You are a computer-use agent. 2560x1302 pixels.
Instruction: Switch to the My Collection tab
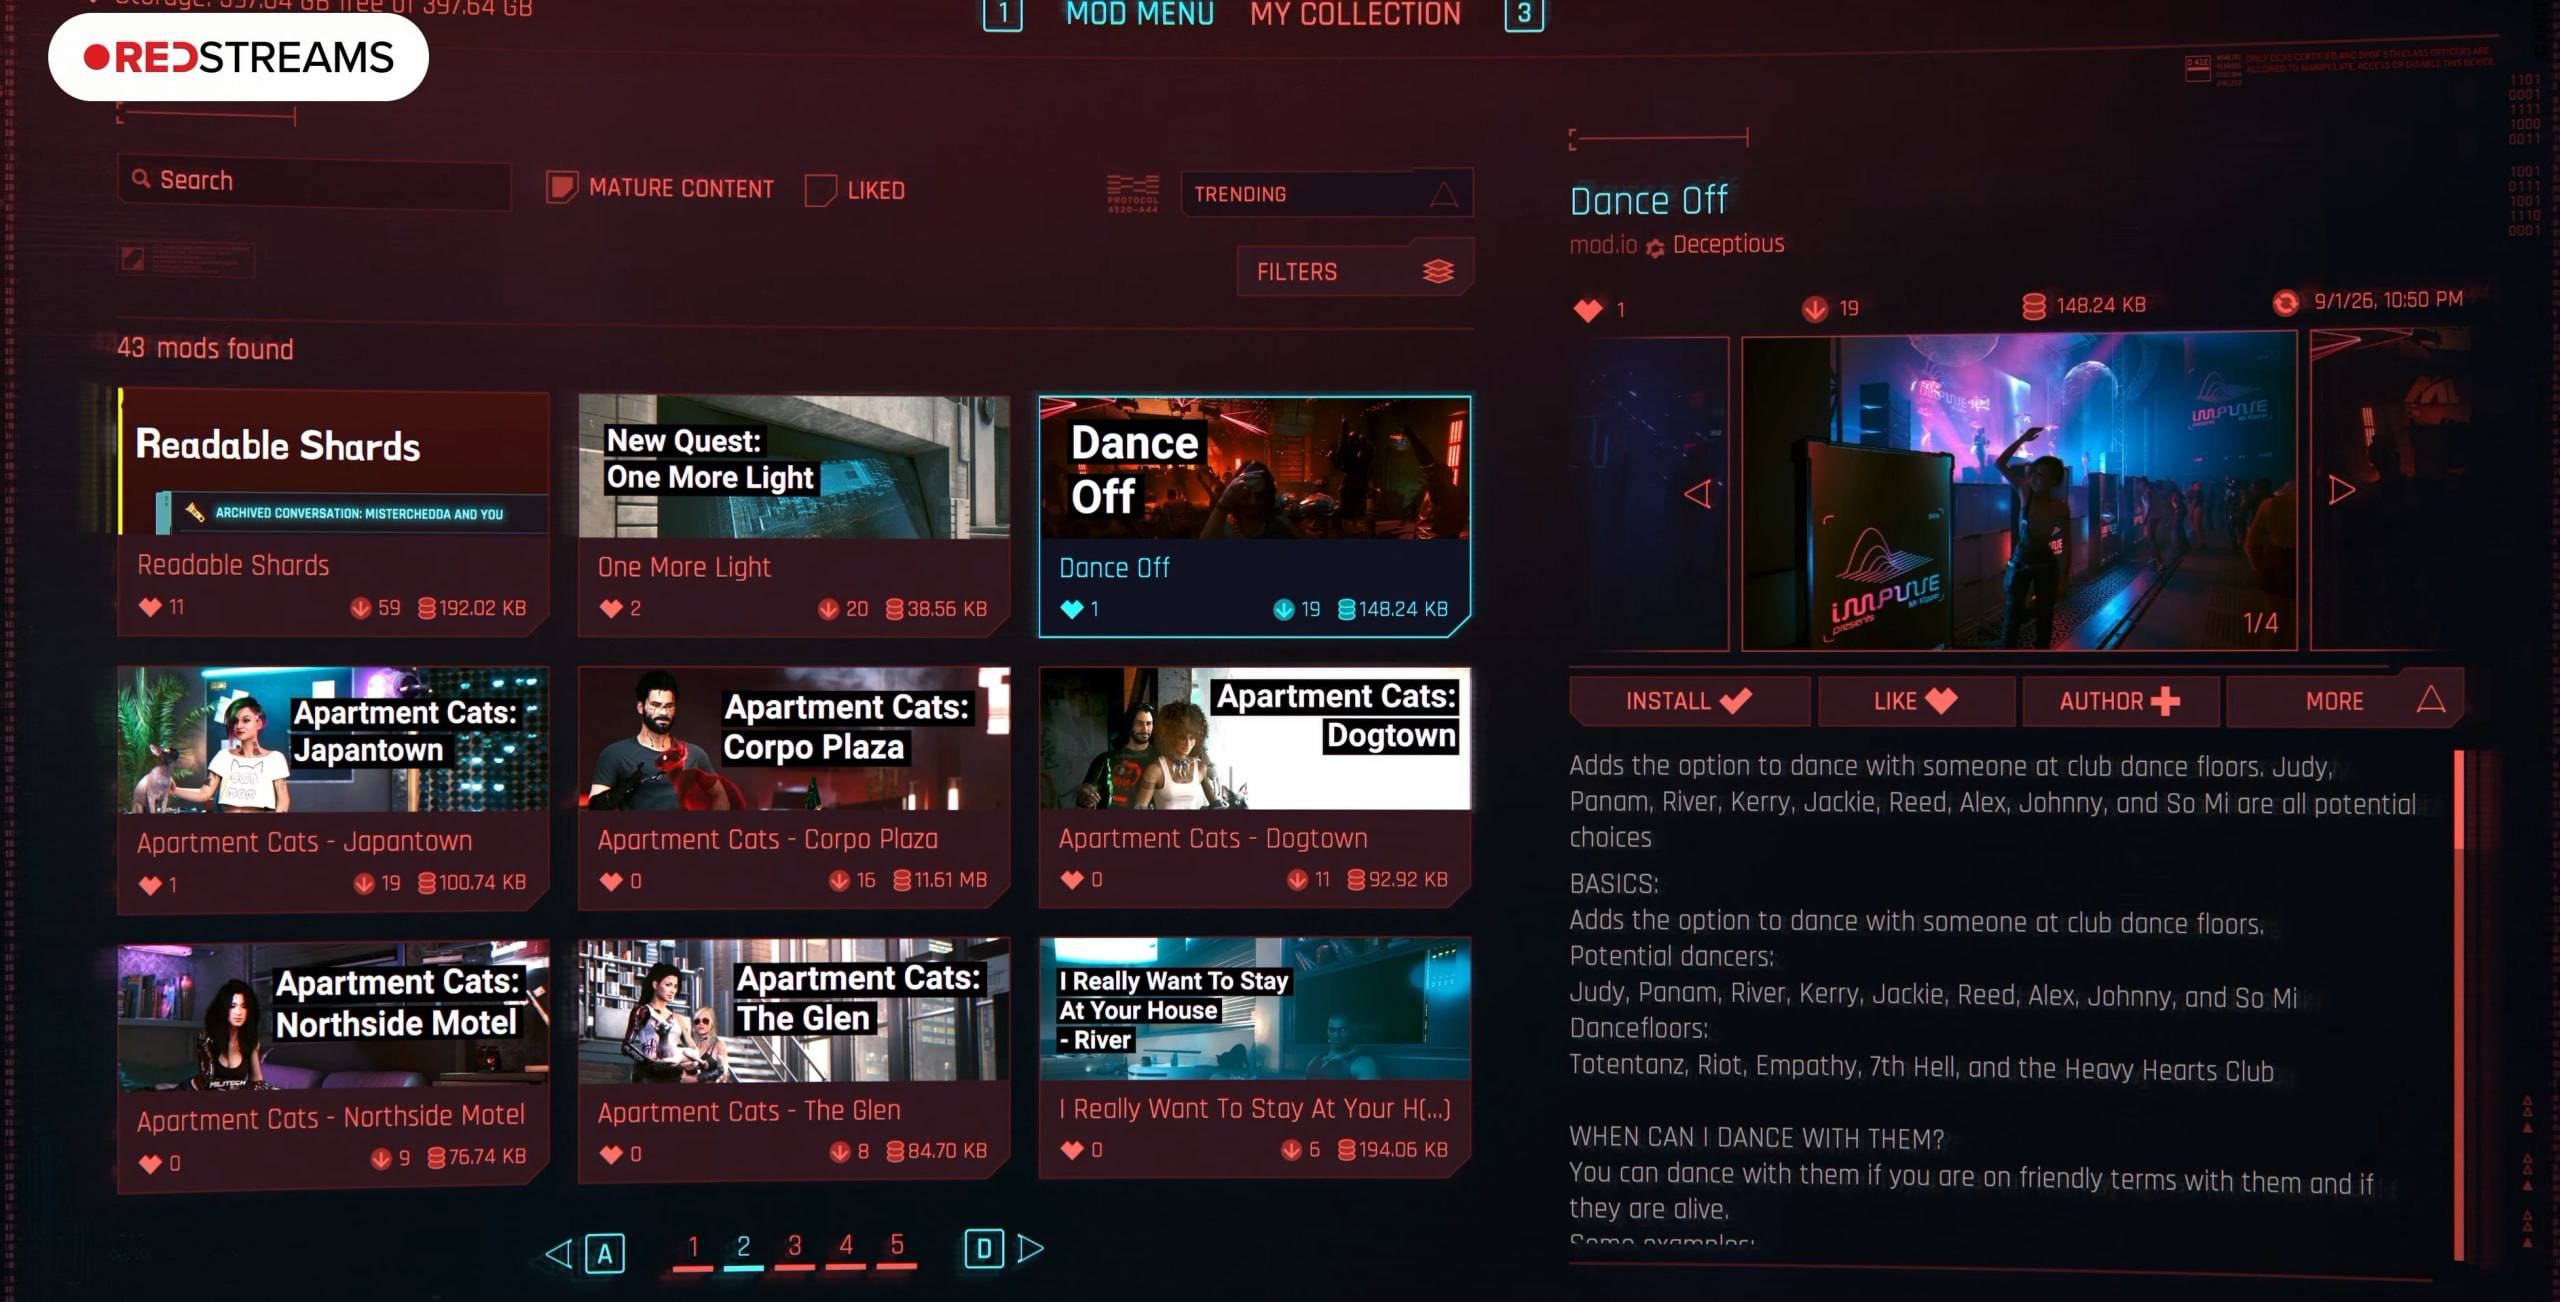pyautogui.click(x=1355, y=14)
